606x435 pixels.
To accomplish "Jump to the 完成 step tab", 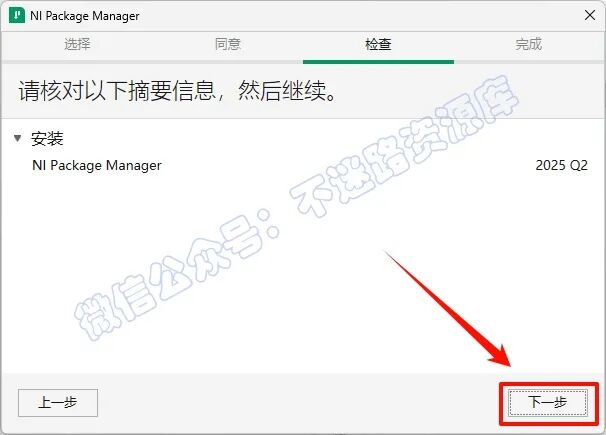I will click(x=528, y=44).
